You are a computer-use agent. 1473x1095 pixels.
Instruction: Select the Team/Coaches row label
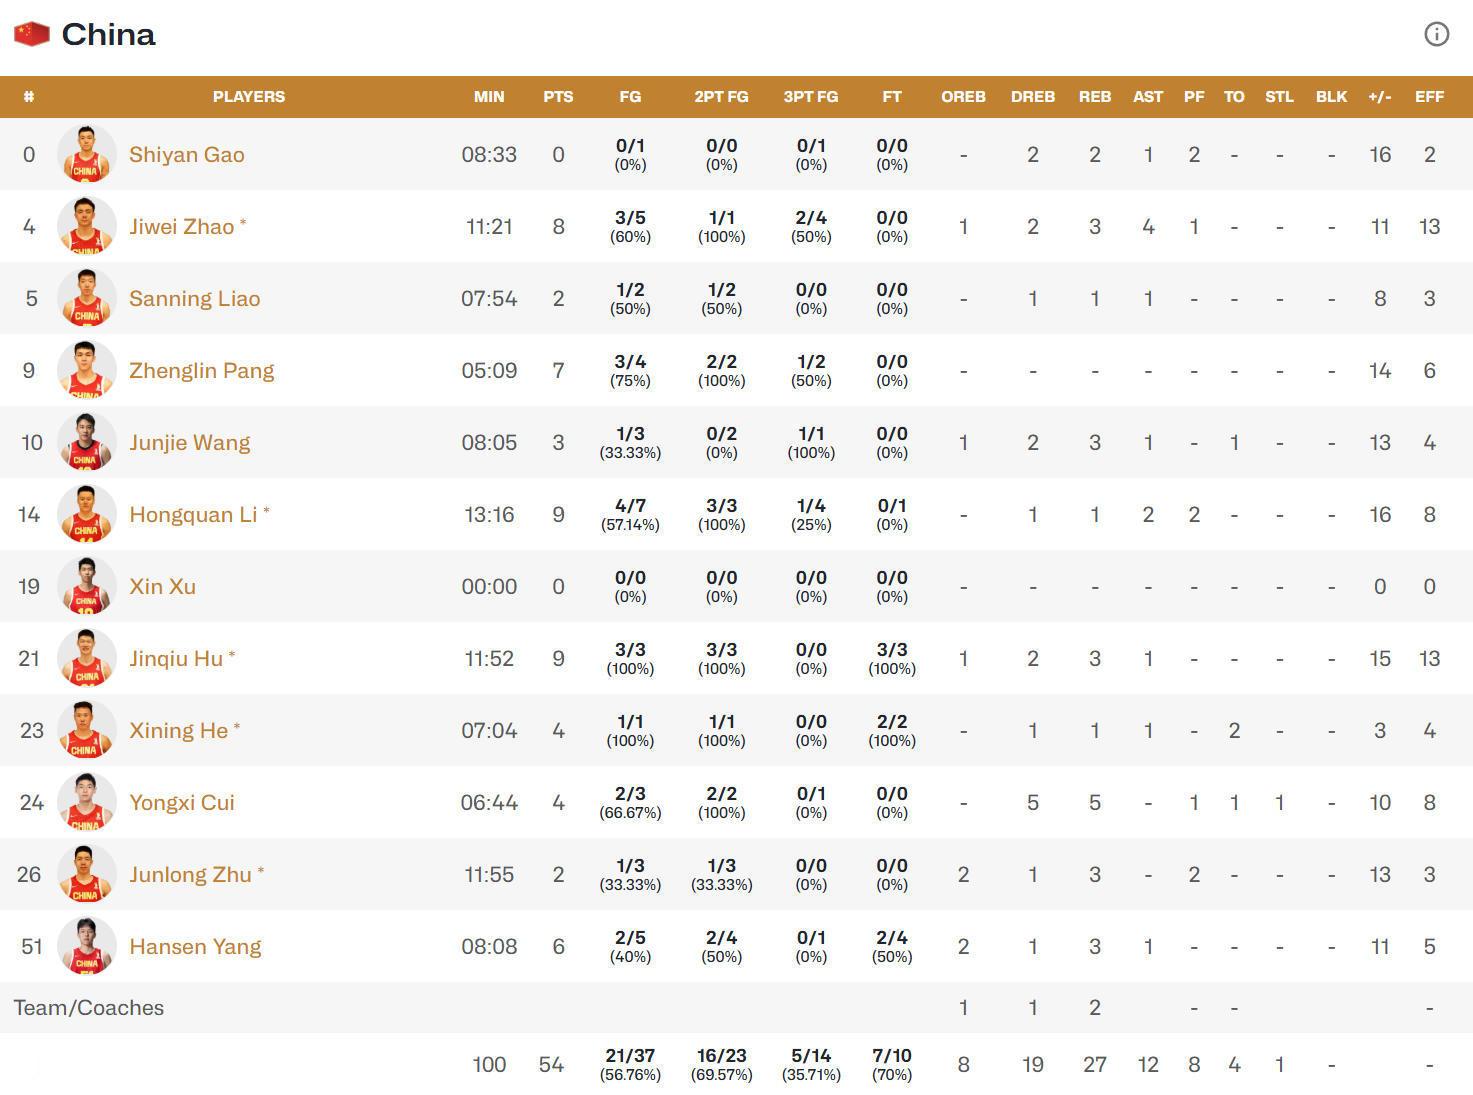tap(89, 1007)
